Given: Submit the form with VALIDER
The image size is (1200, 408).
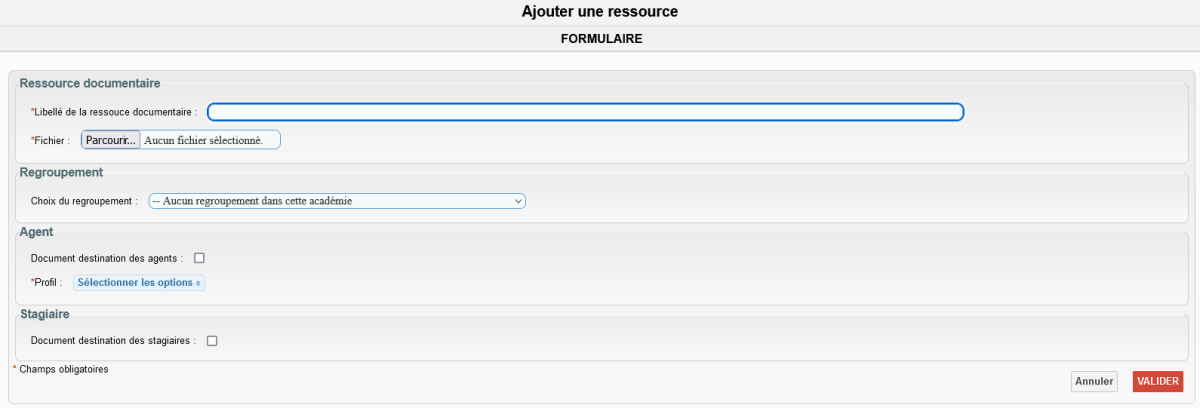Looking at the screenshot, I should pyautogui.click(x=1158, y=381).
